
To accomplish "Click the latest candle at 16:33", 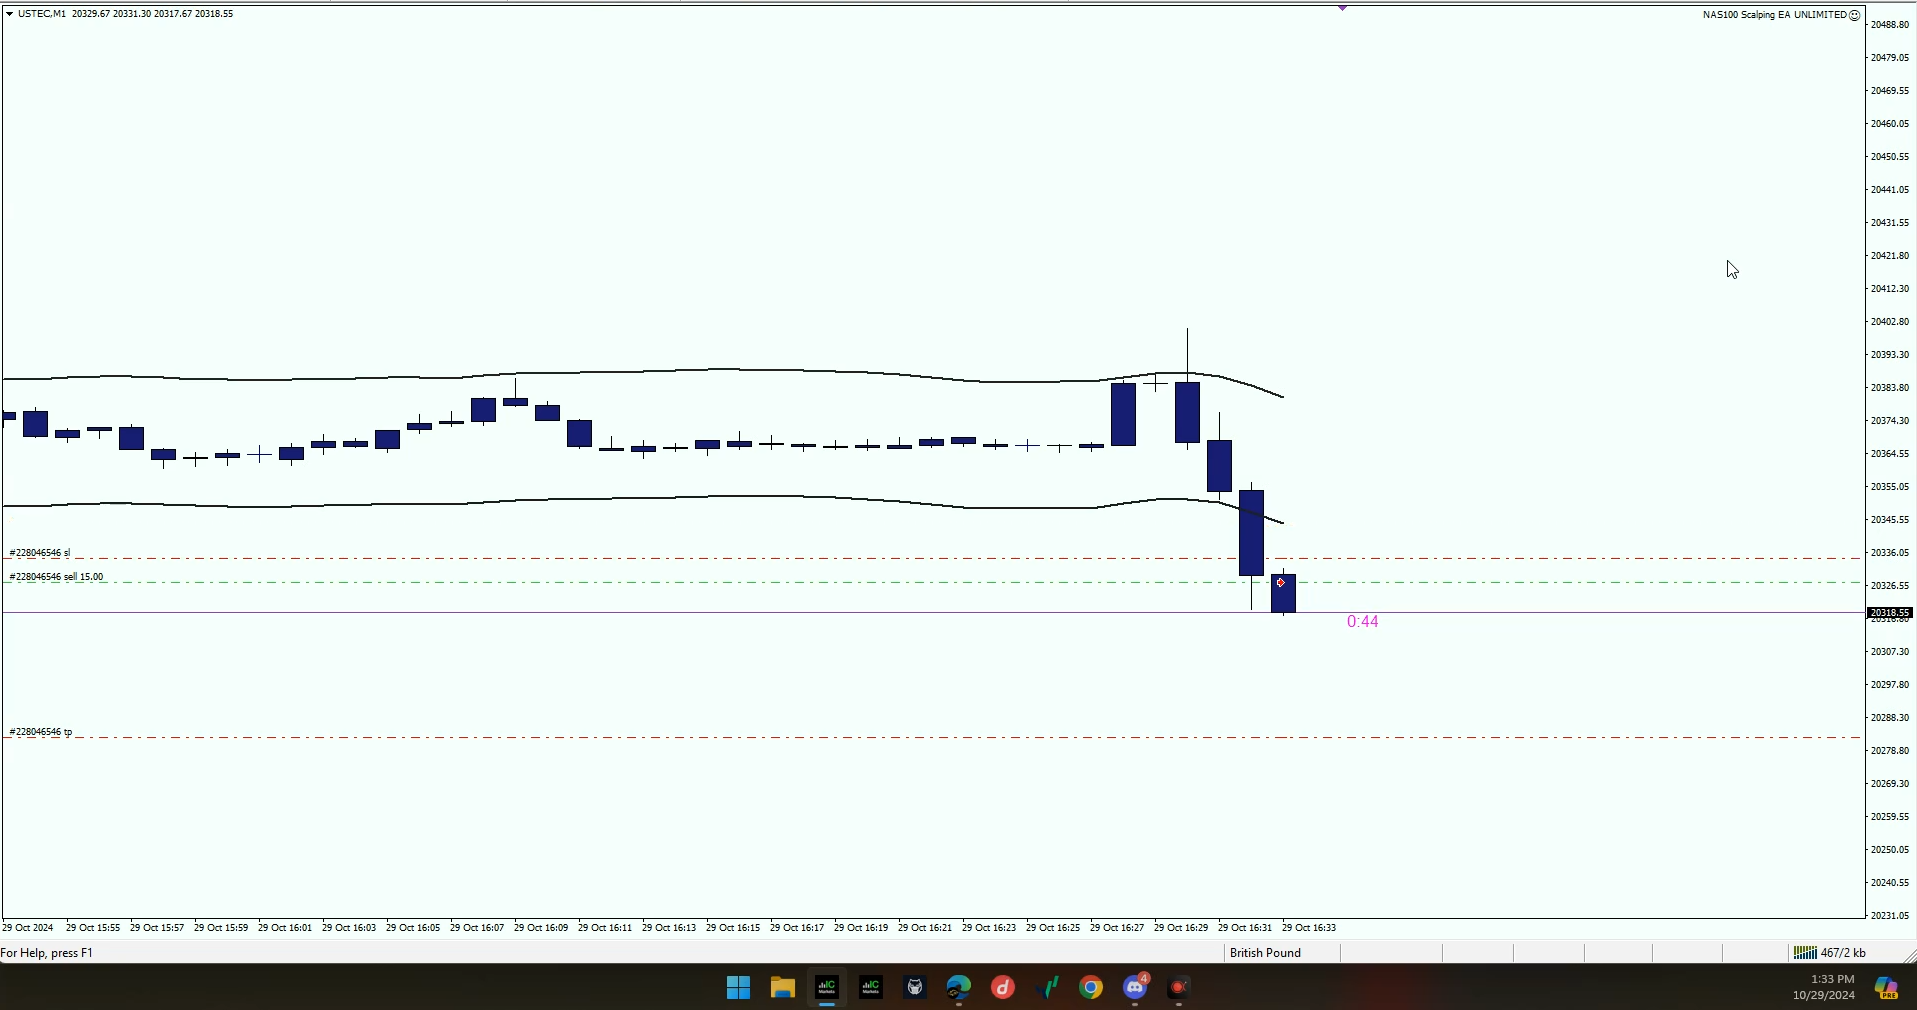I will pos(1283,593).
